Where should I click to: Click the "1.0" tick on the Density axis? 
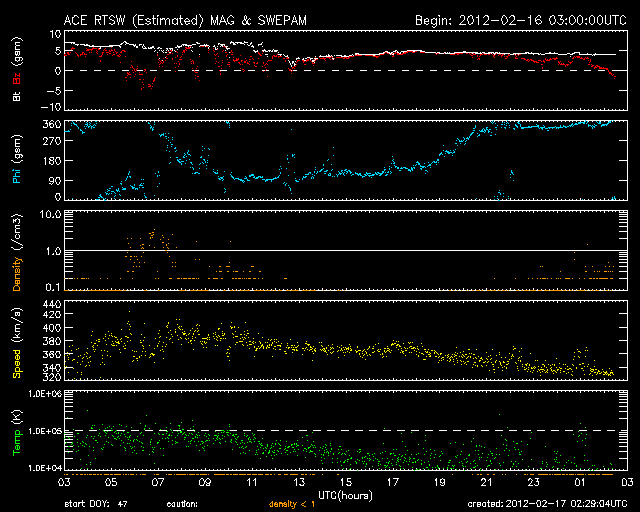(x=53, y=251)
